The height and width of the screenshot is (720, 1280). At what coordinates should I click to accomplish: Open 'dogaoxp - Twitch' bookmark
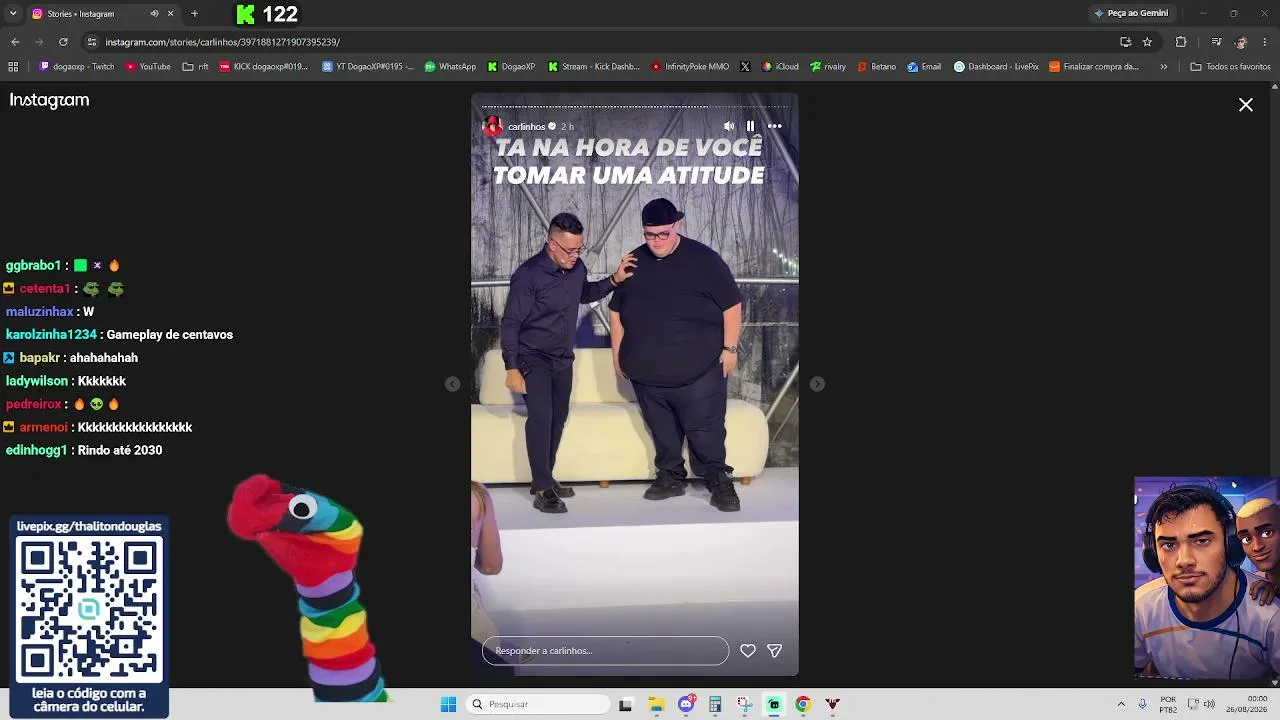pyautogui.click(x=77, y=67)
